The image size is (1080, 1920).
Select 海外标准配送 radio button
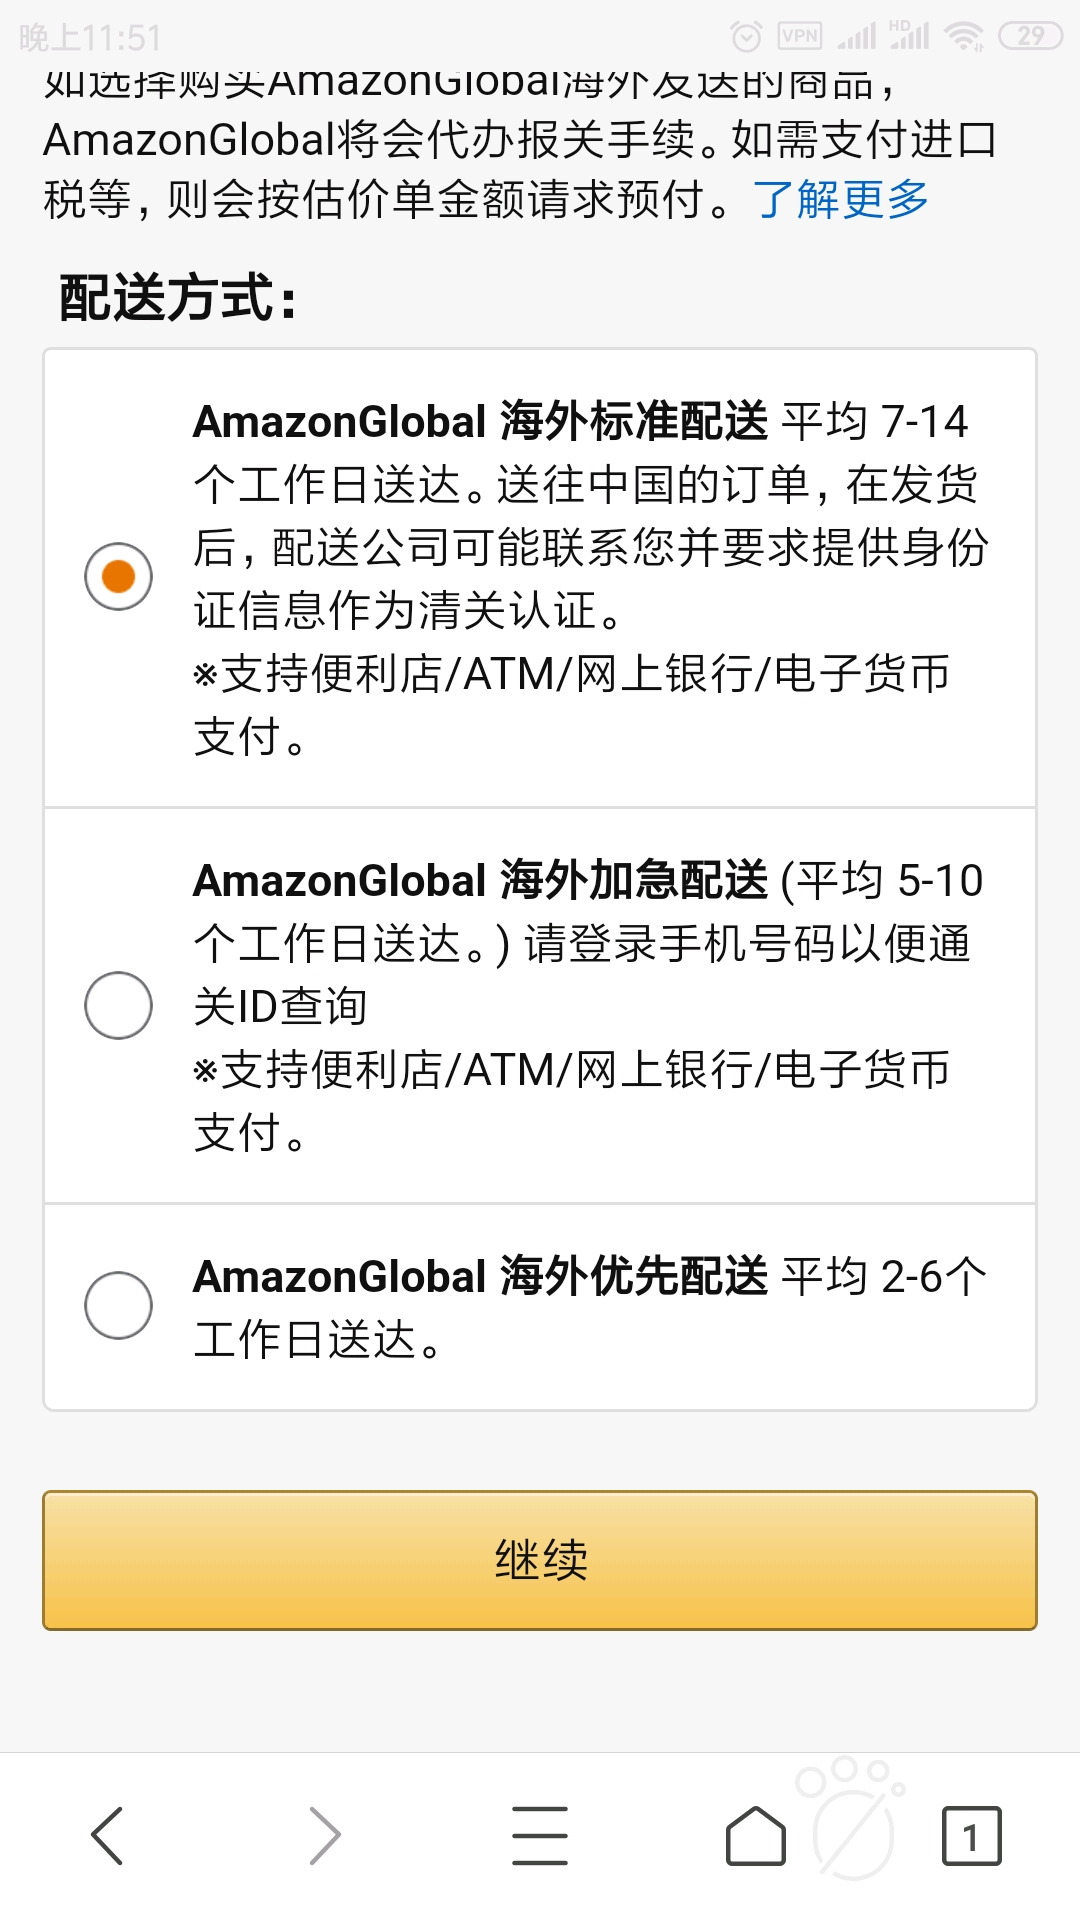click(118, 577)
